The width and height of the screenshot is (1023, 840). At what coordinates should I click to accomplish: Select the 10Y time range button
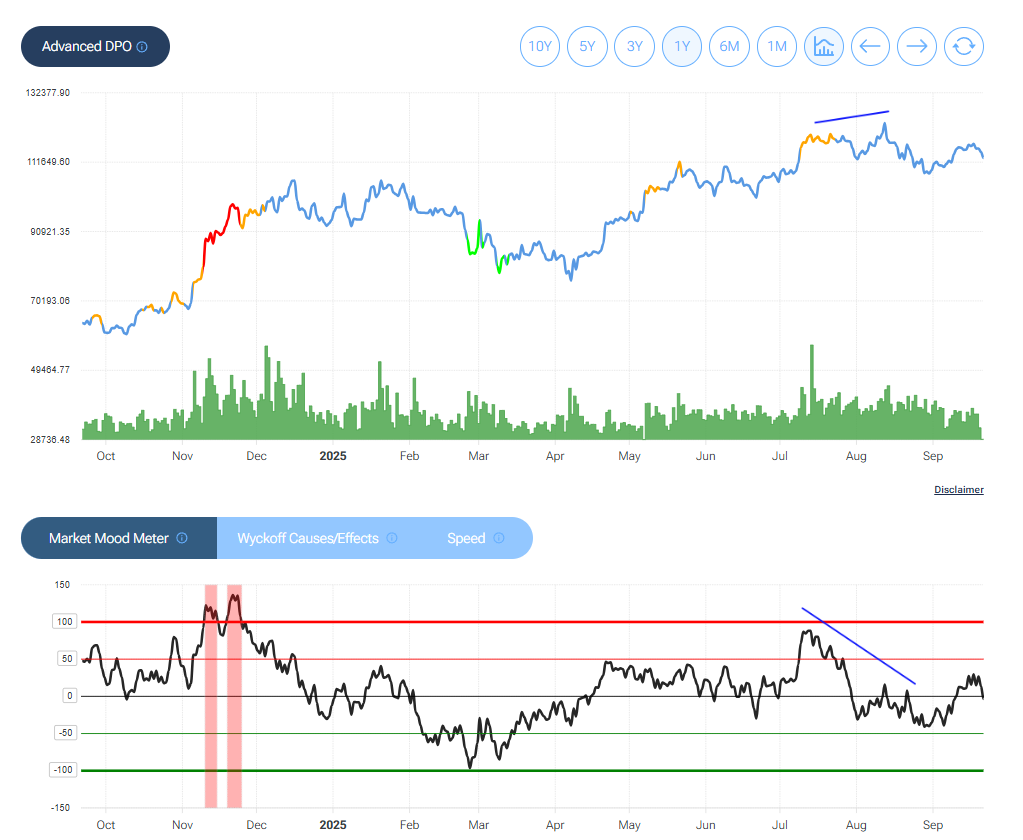[540, 46]
